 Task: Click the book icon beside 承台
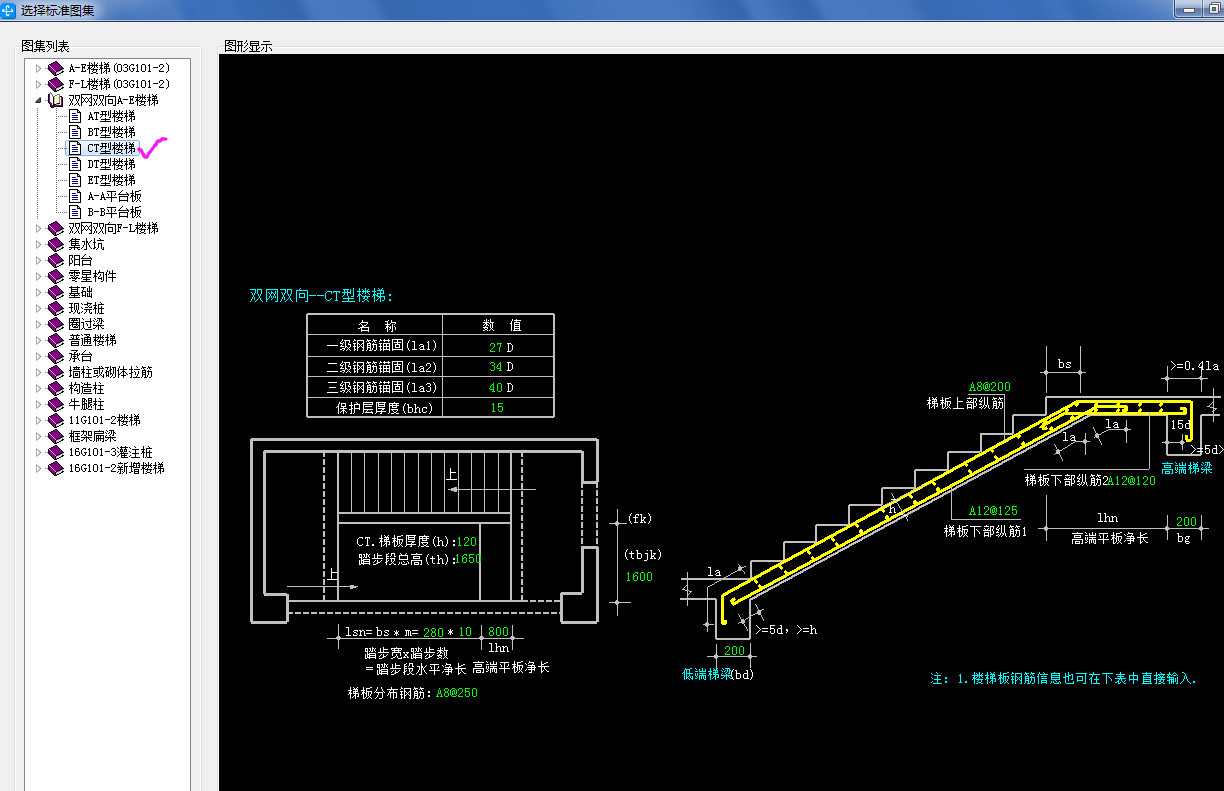pos(56,356)
